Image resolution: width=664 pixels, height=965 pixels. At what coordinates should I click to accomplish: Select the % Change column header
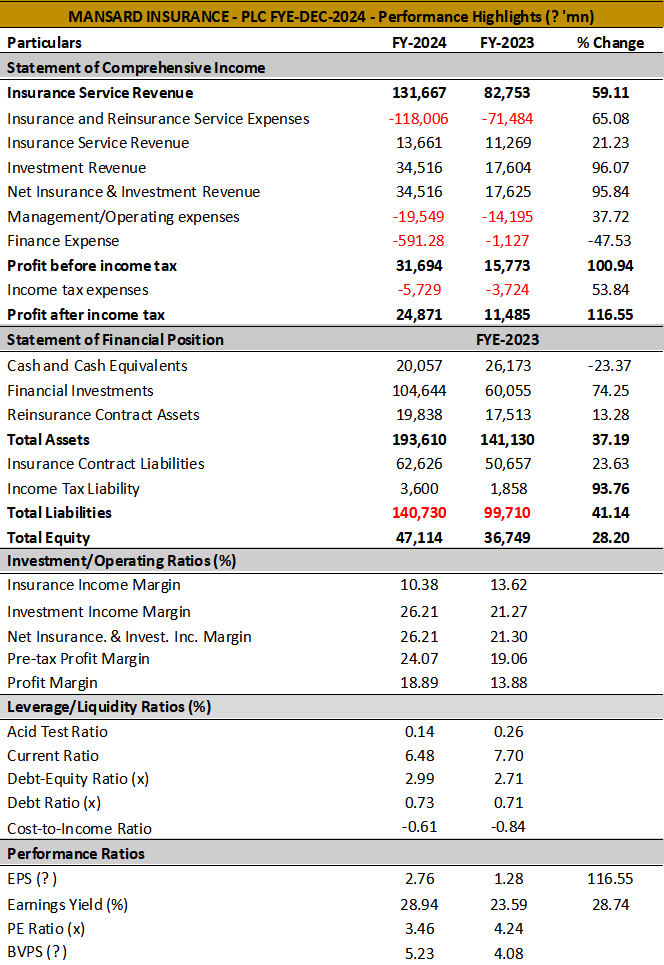point(610,42)
